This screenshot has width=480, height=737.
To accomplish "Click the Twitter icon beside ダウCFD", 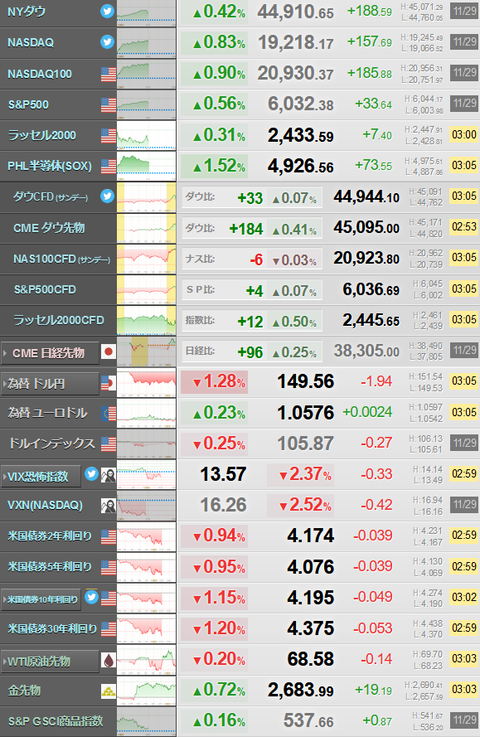I will tap(108, 196).
